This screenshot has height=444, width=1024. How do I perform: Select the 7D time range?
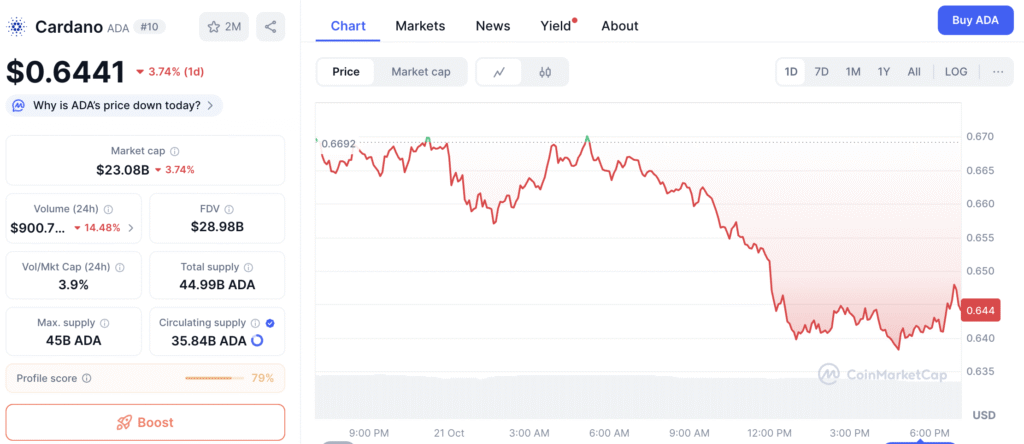821,72
